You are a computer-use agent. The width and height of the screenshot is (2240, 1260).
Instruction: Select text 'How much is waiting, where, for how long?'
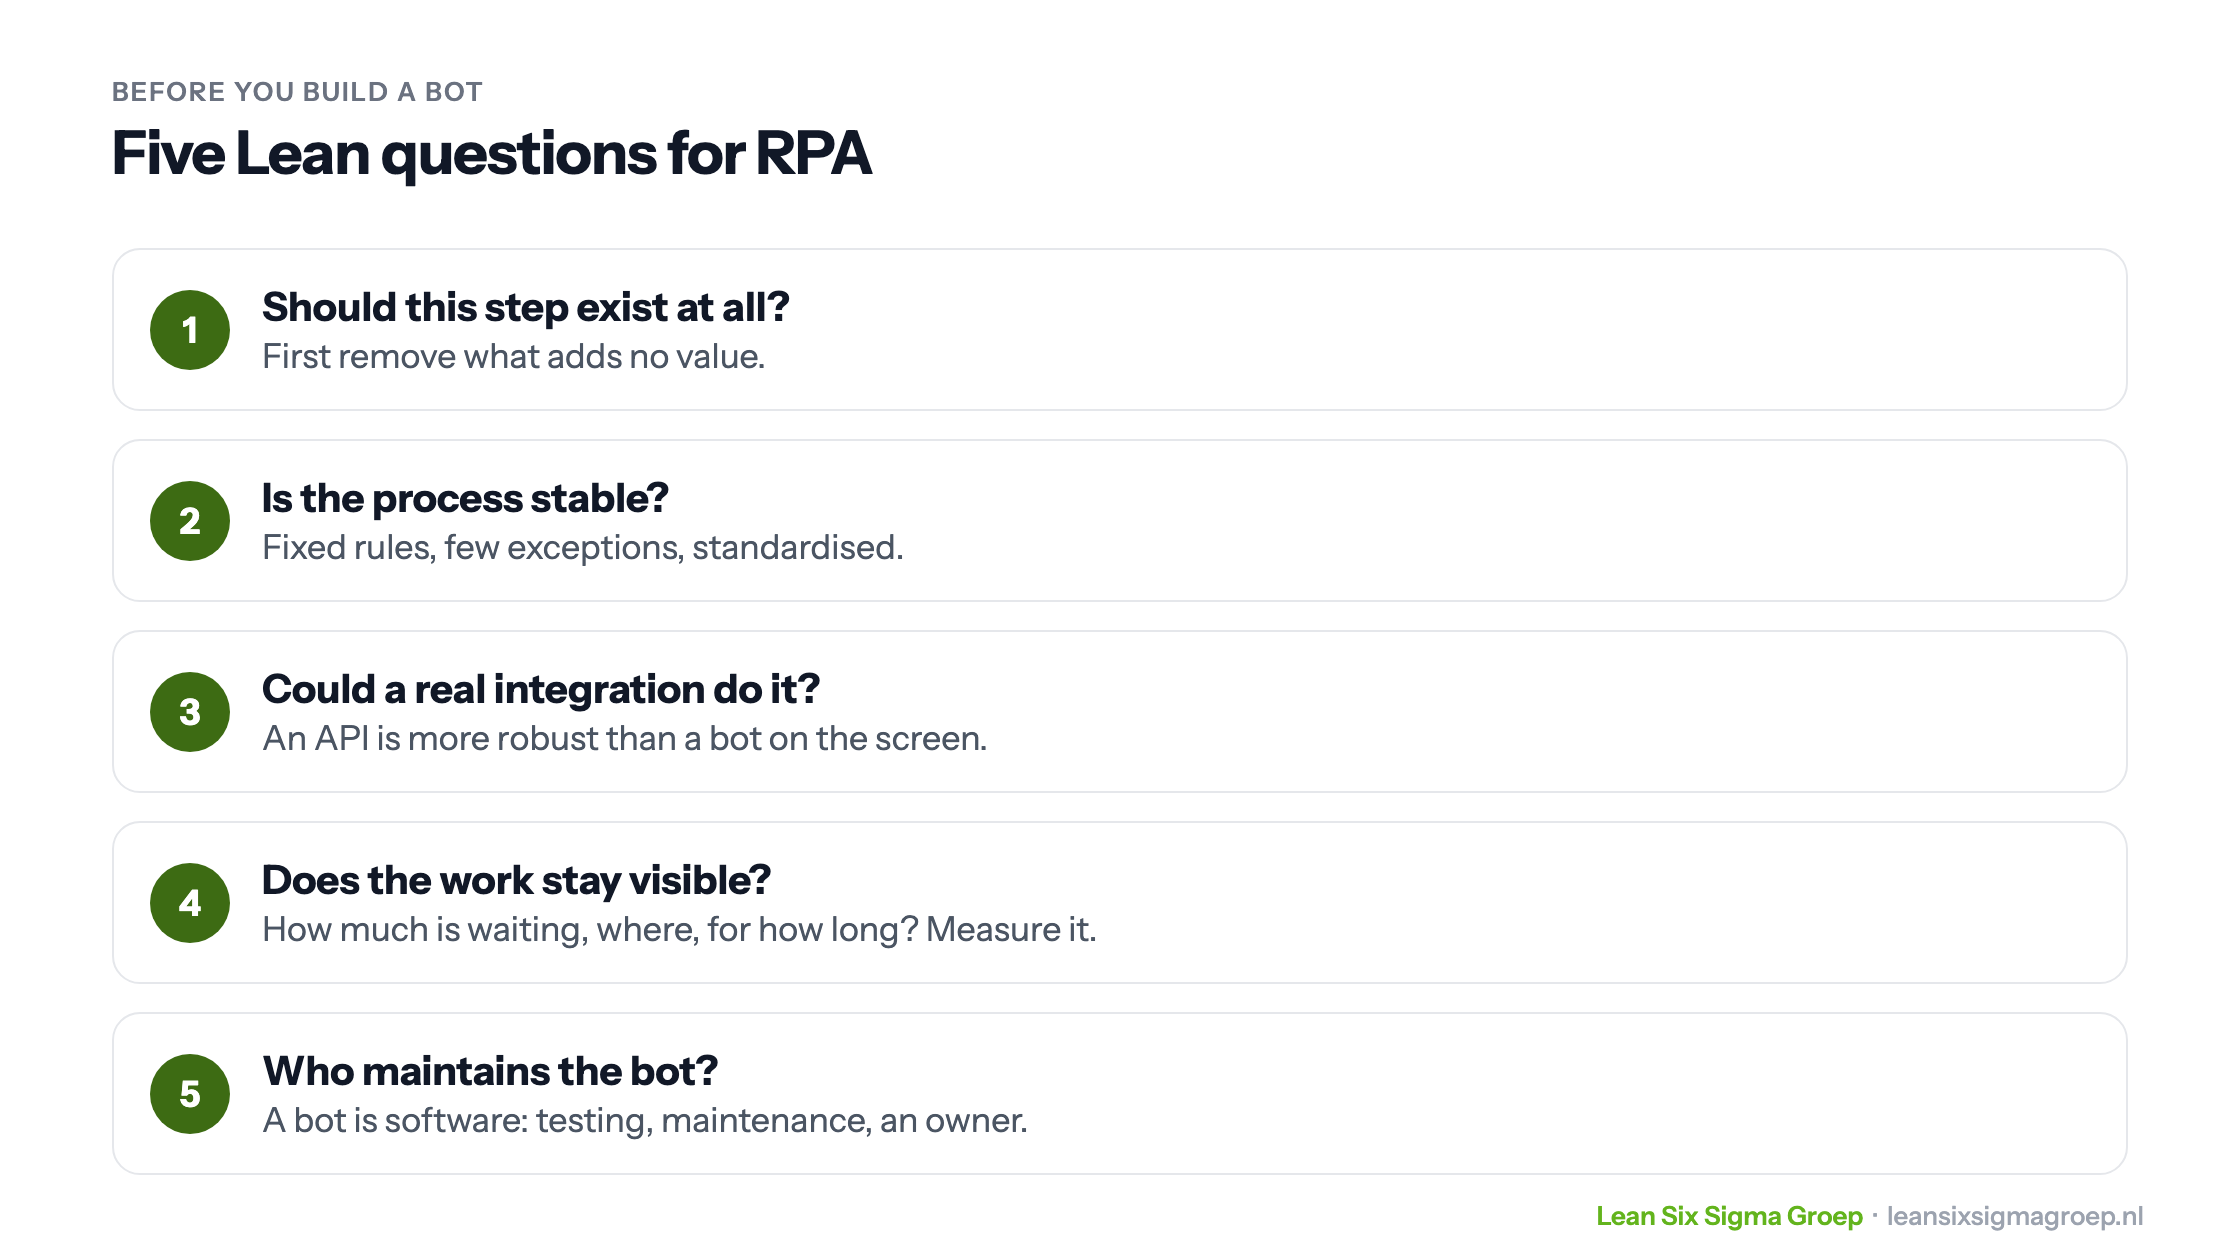click(x=590, y=929)
